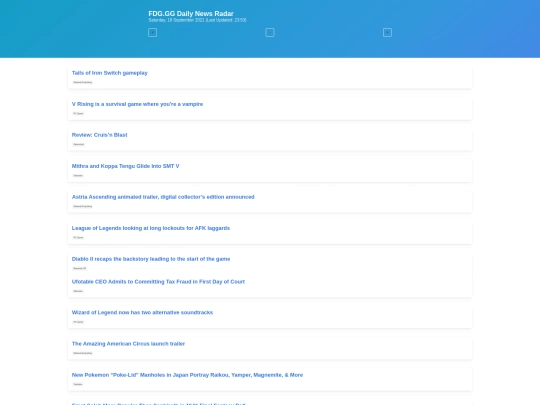Open Diablo II backstory recap article
The height and width of the screenshot is (405, 540).
pos(151,259)
